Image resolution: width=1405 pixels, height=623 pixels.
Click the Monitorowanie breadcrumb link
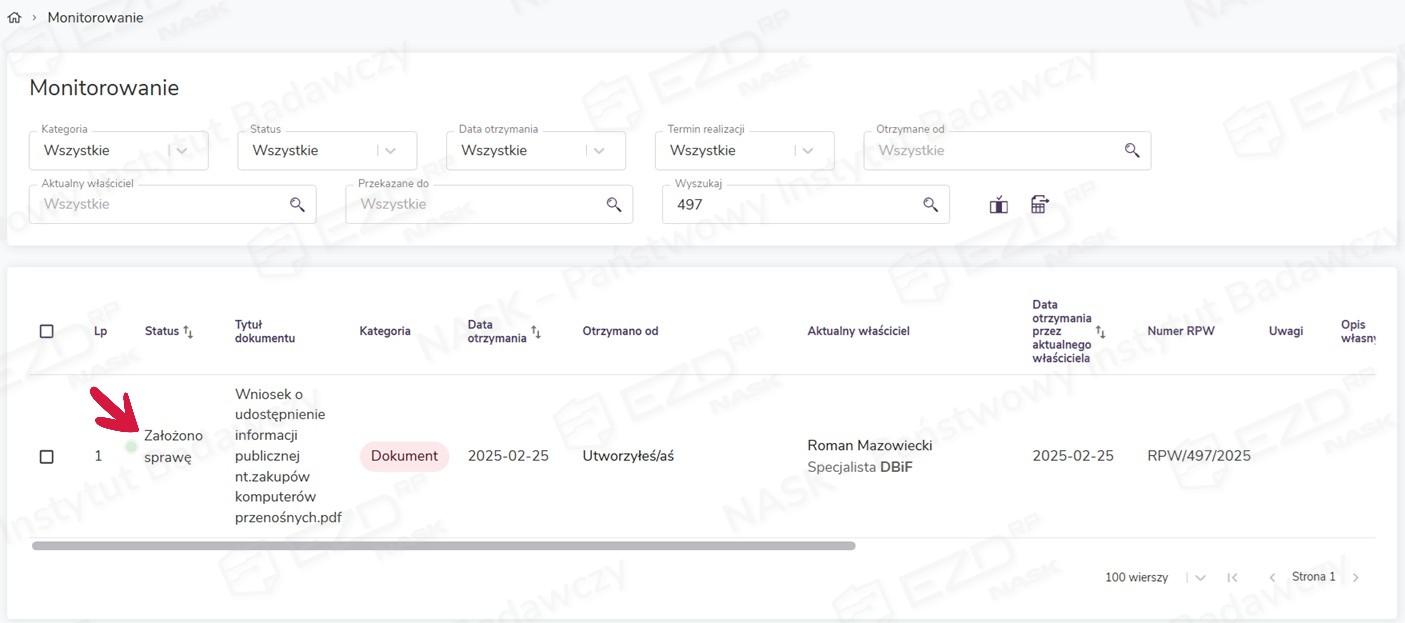coord(95,18)
